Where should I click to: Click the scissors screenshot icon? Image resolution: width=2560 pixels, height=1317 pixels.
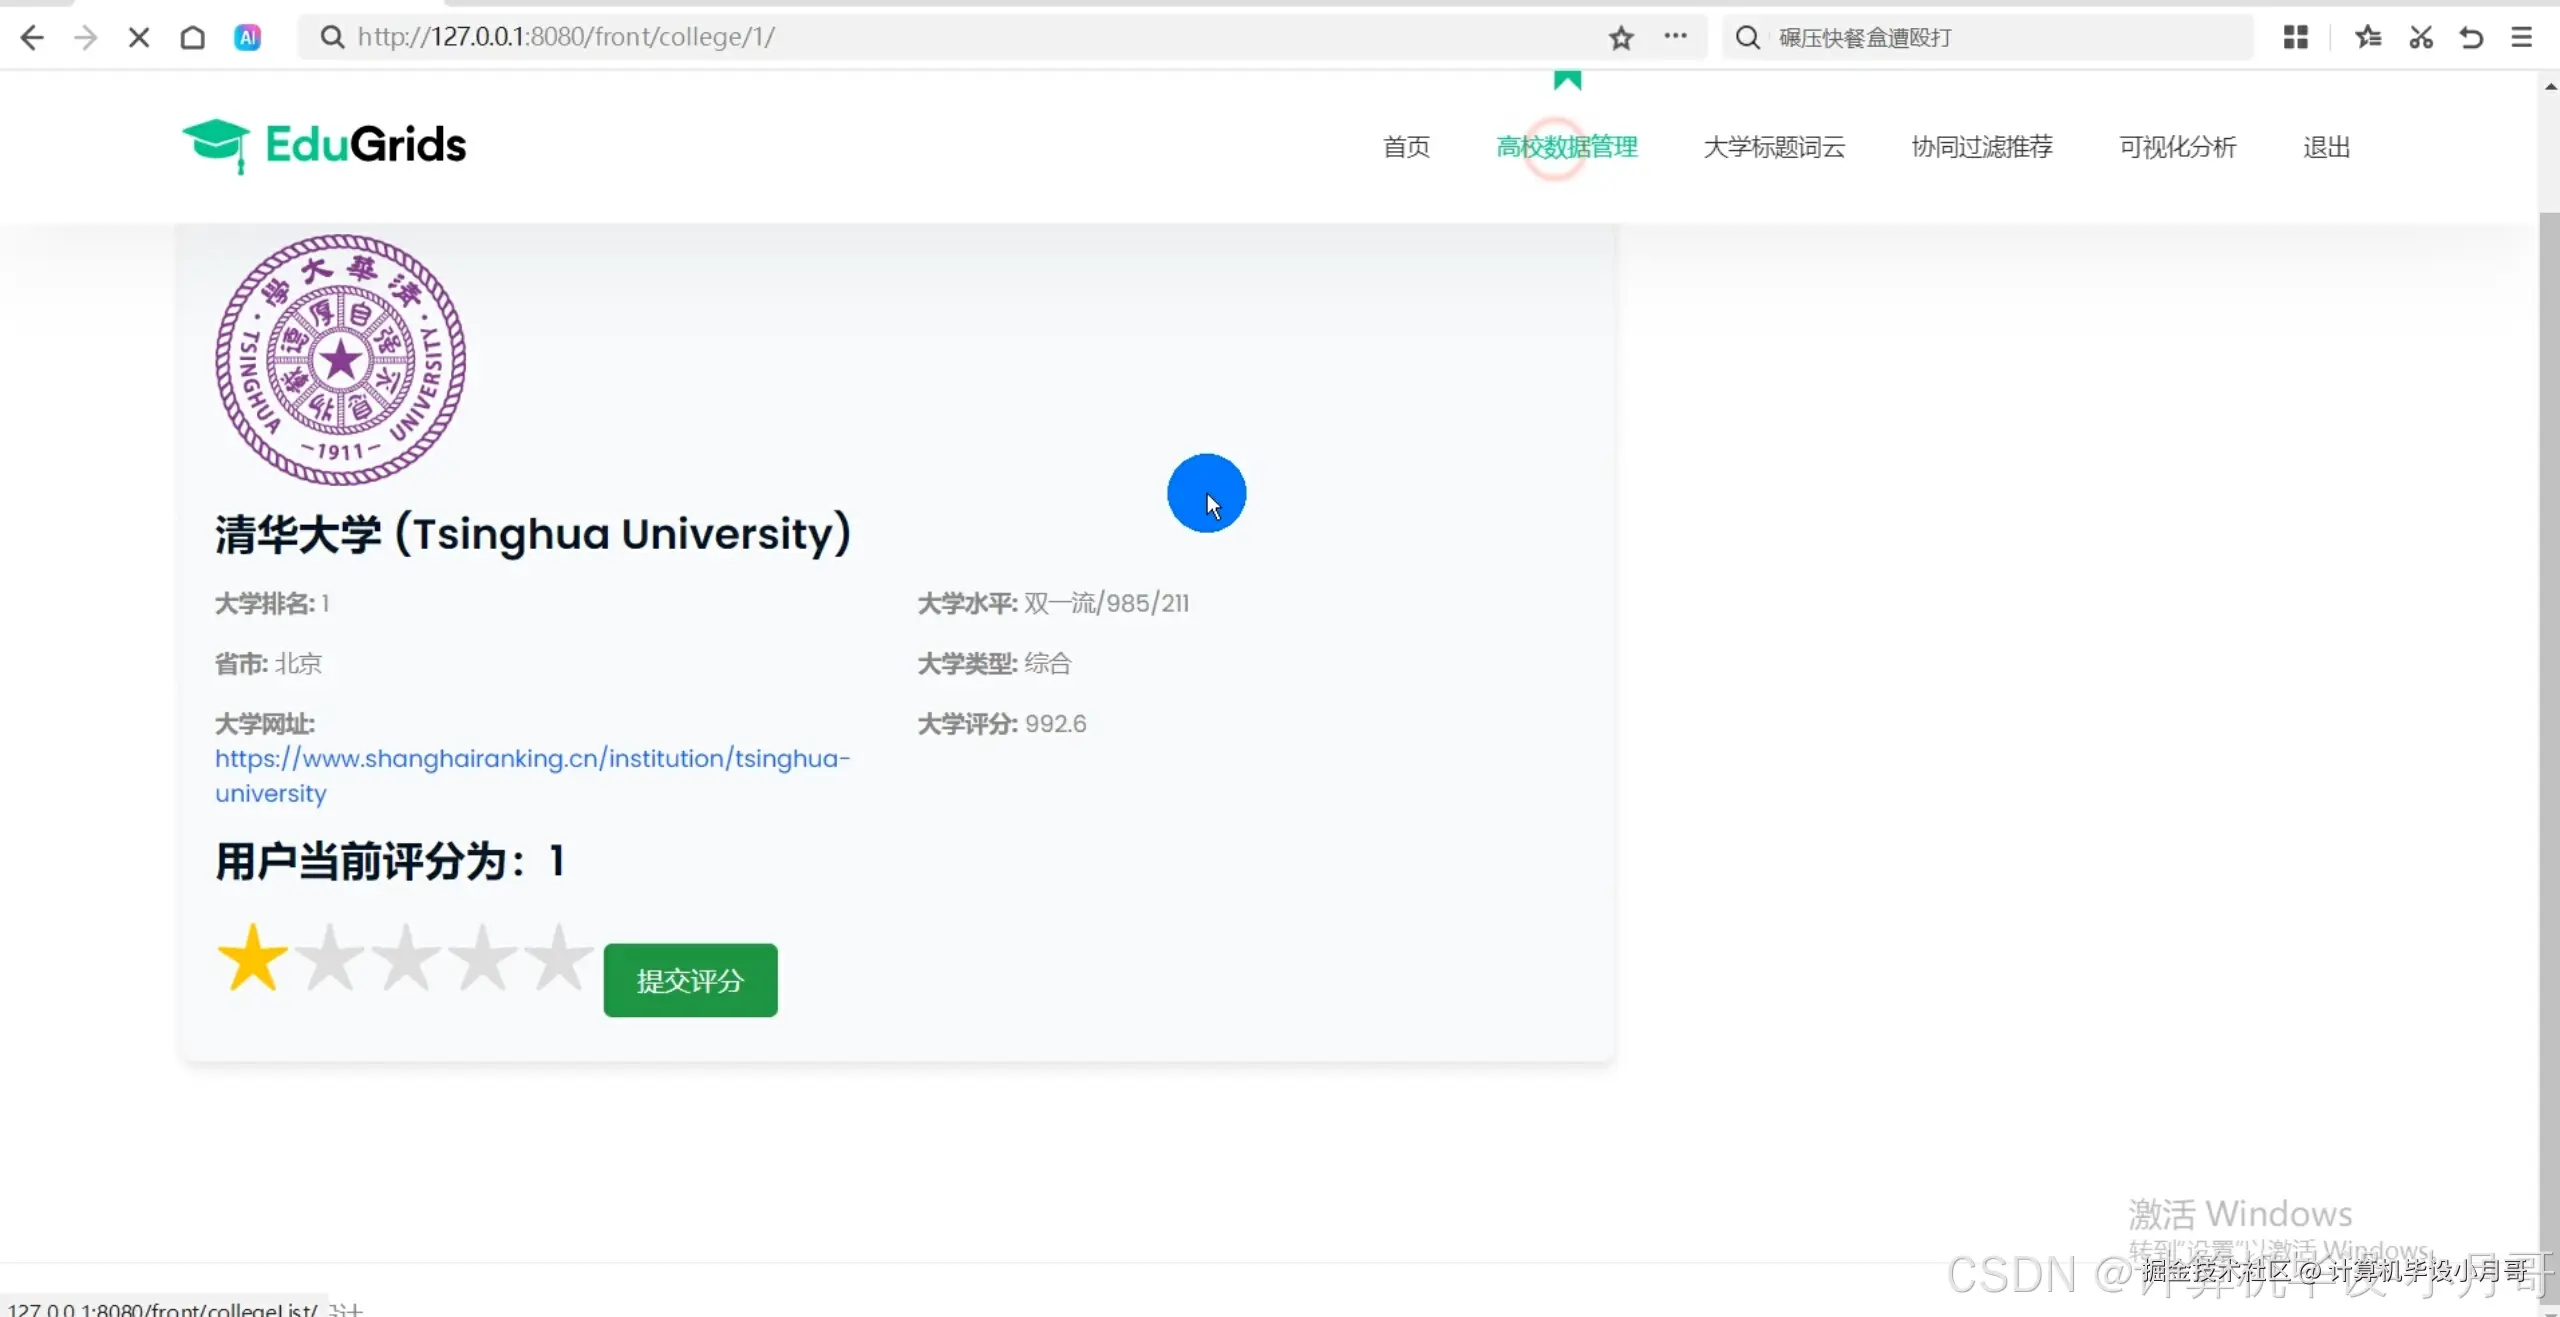tap(2420, 38)
